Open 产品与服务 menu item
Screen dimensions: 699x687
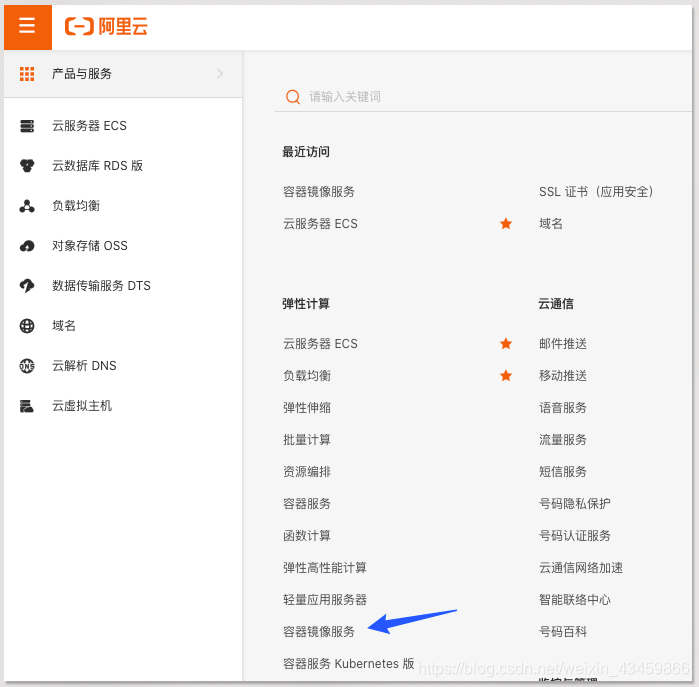pyautogui.click(x=123, y=74)
